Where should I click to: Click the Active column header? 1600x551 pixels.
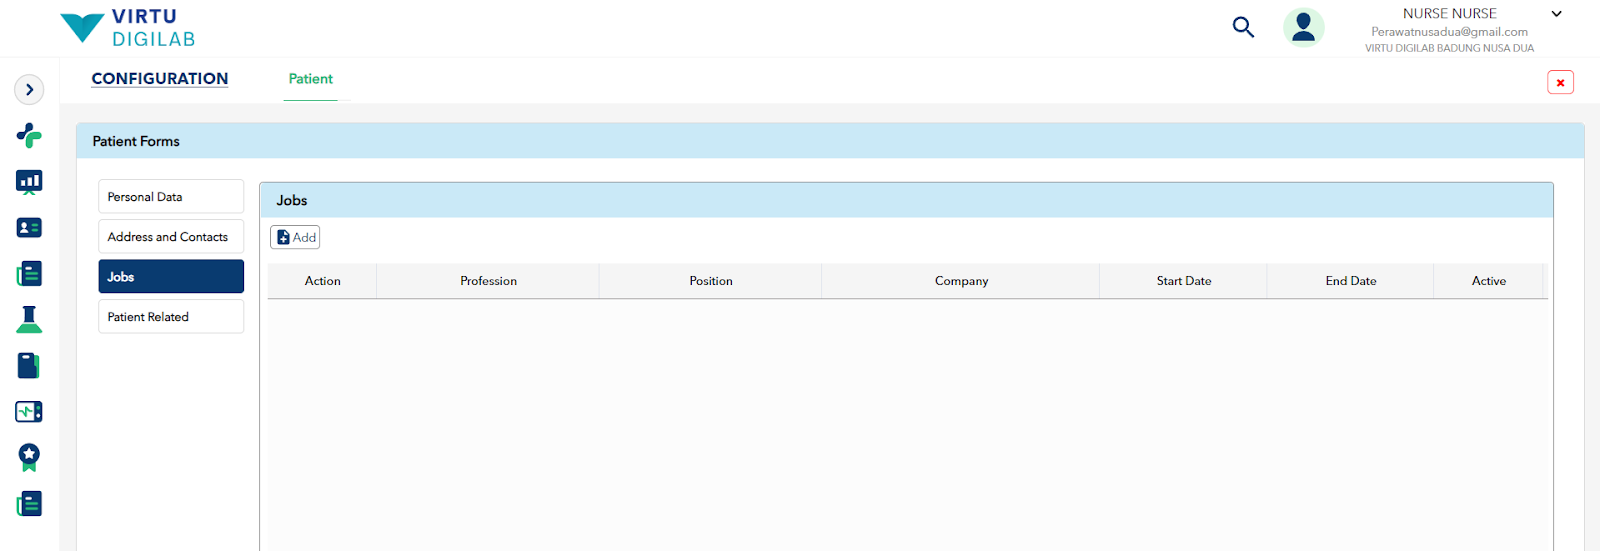tap(1489, 281)
